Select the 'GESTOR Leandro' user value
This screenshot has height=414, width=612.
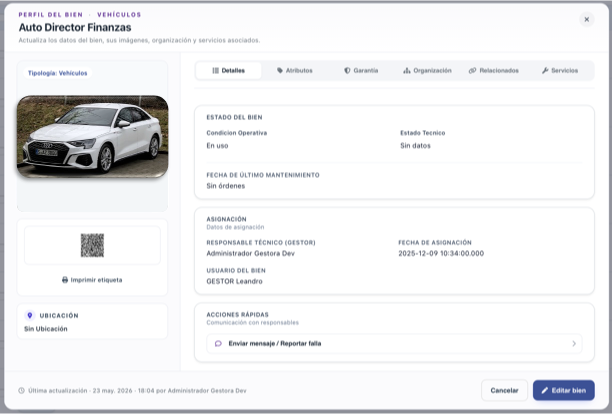[x=235, y=281]
